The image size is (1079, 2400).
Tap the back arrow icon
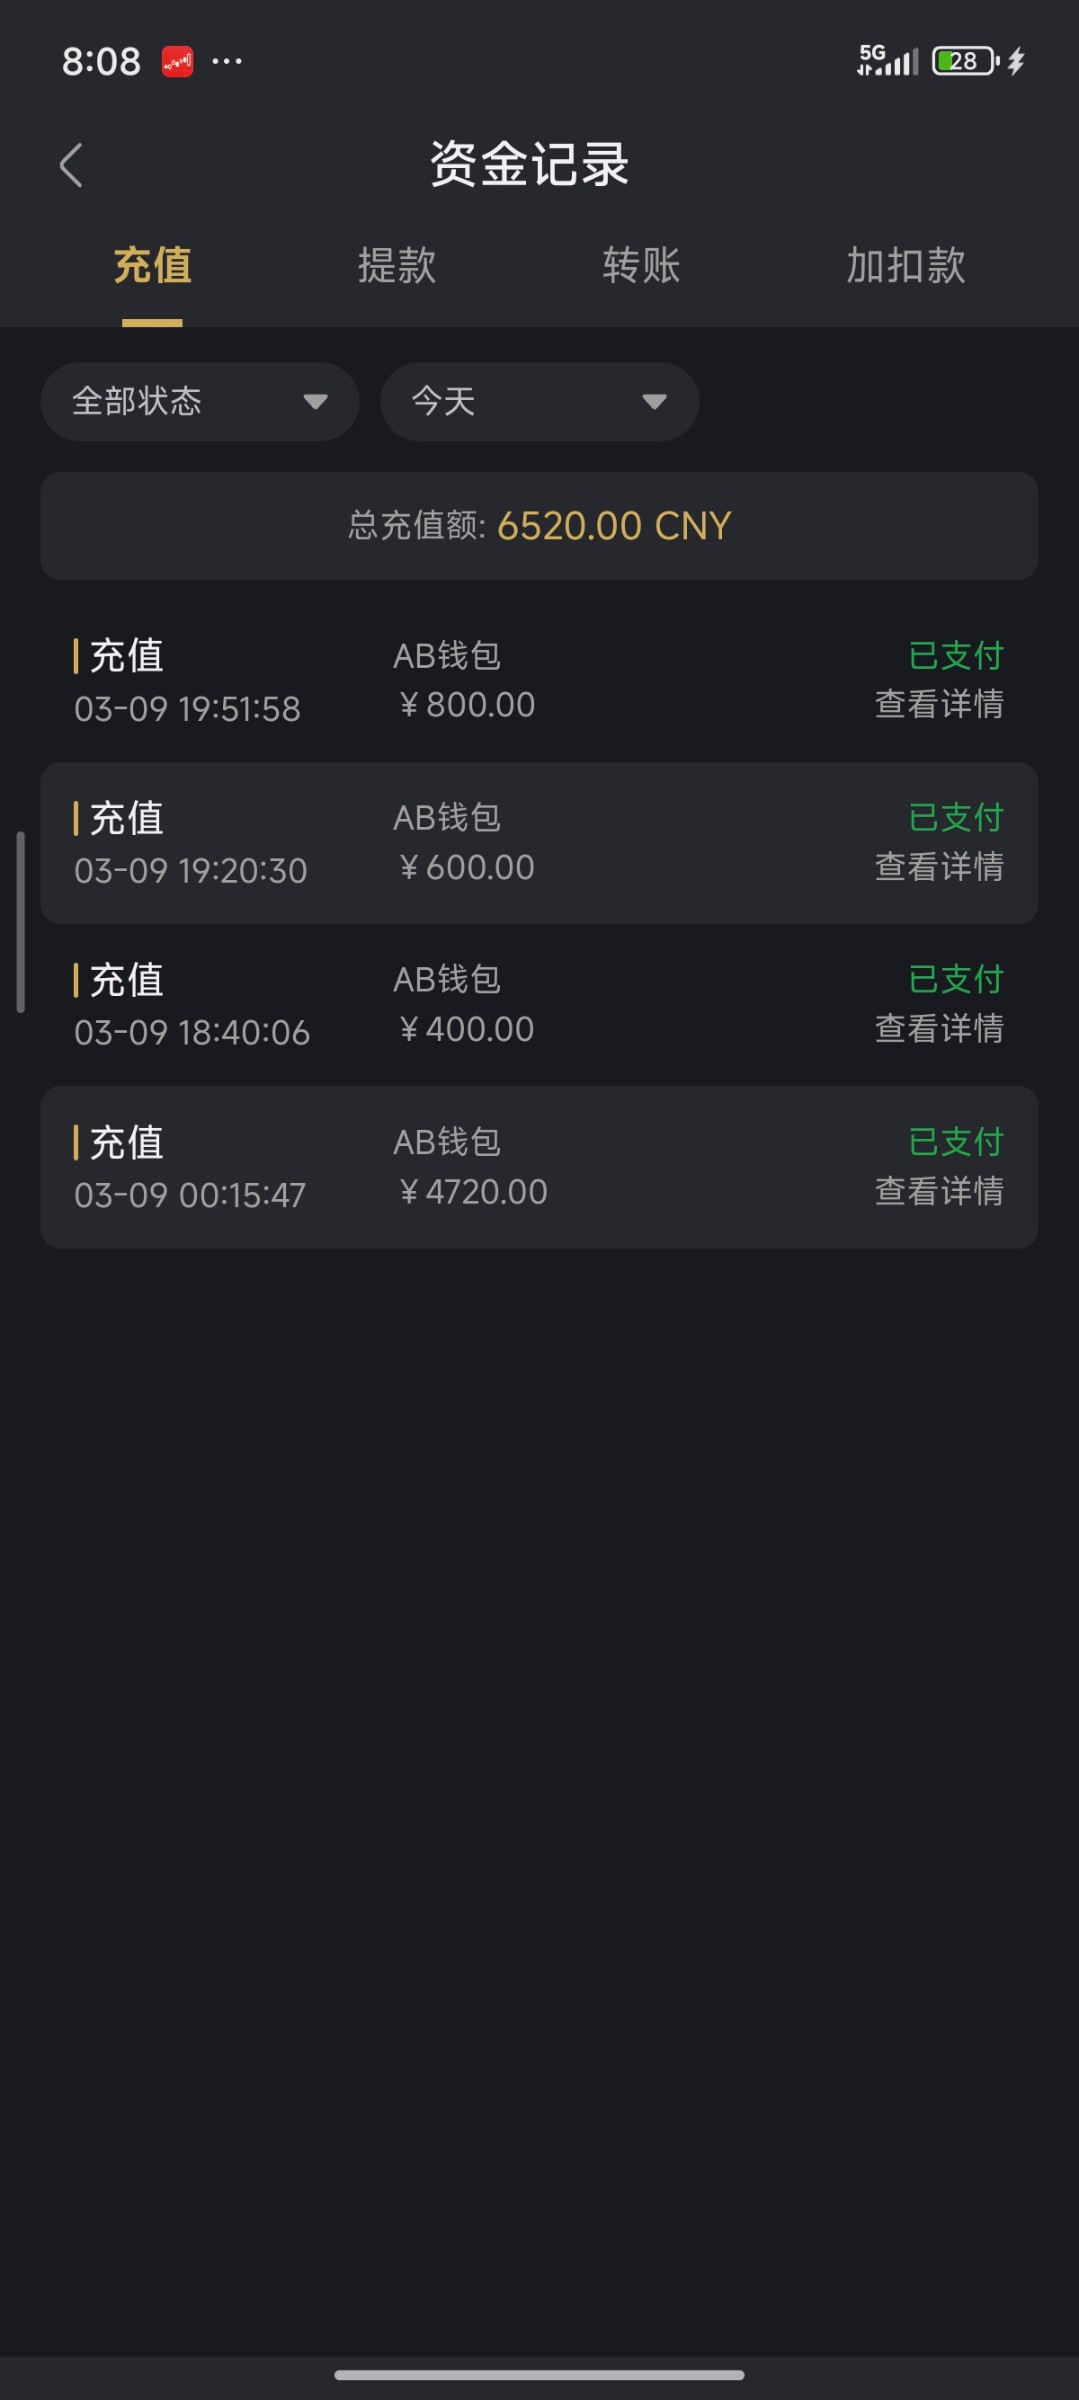click(71, 165)
